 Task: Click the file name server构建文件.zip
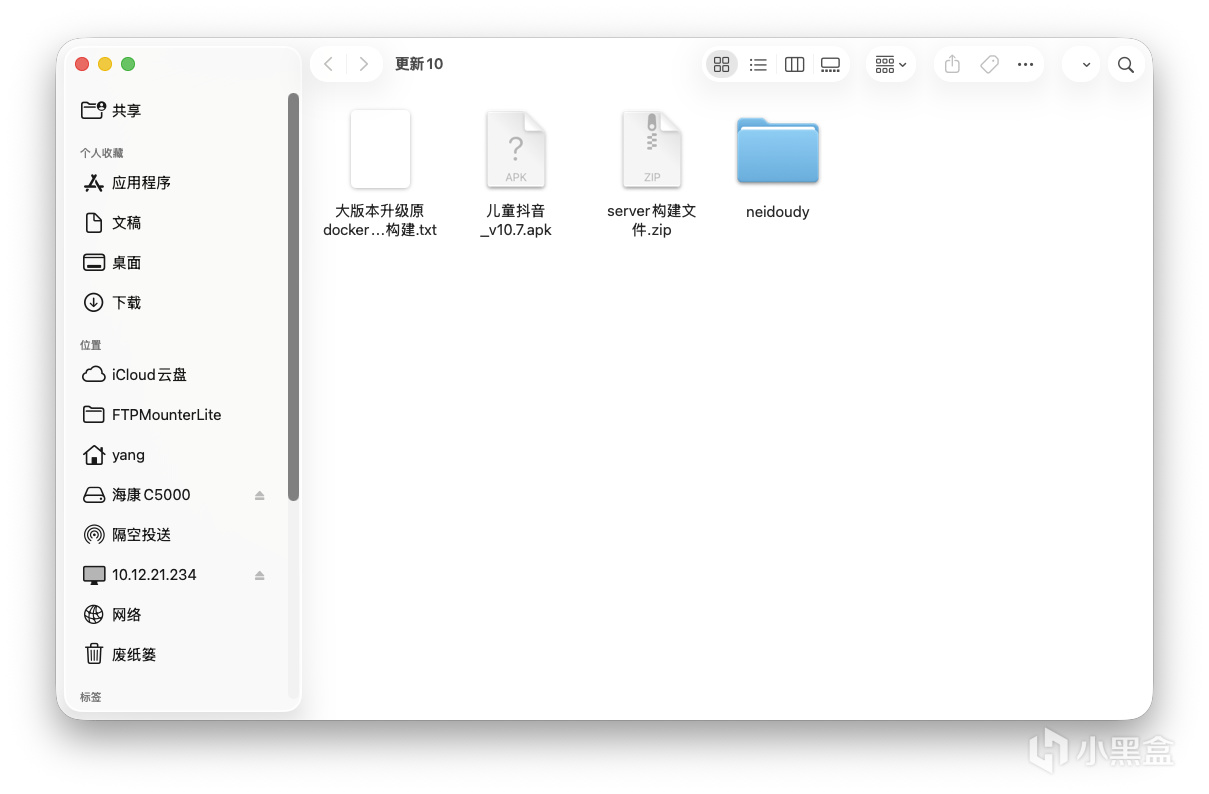click(652, 220)
